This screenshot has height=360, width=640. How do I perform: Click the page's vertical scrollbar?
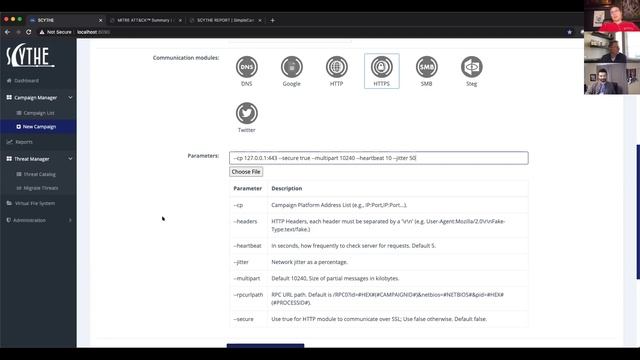tap(638, 212)
